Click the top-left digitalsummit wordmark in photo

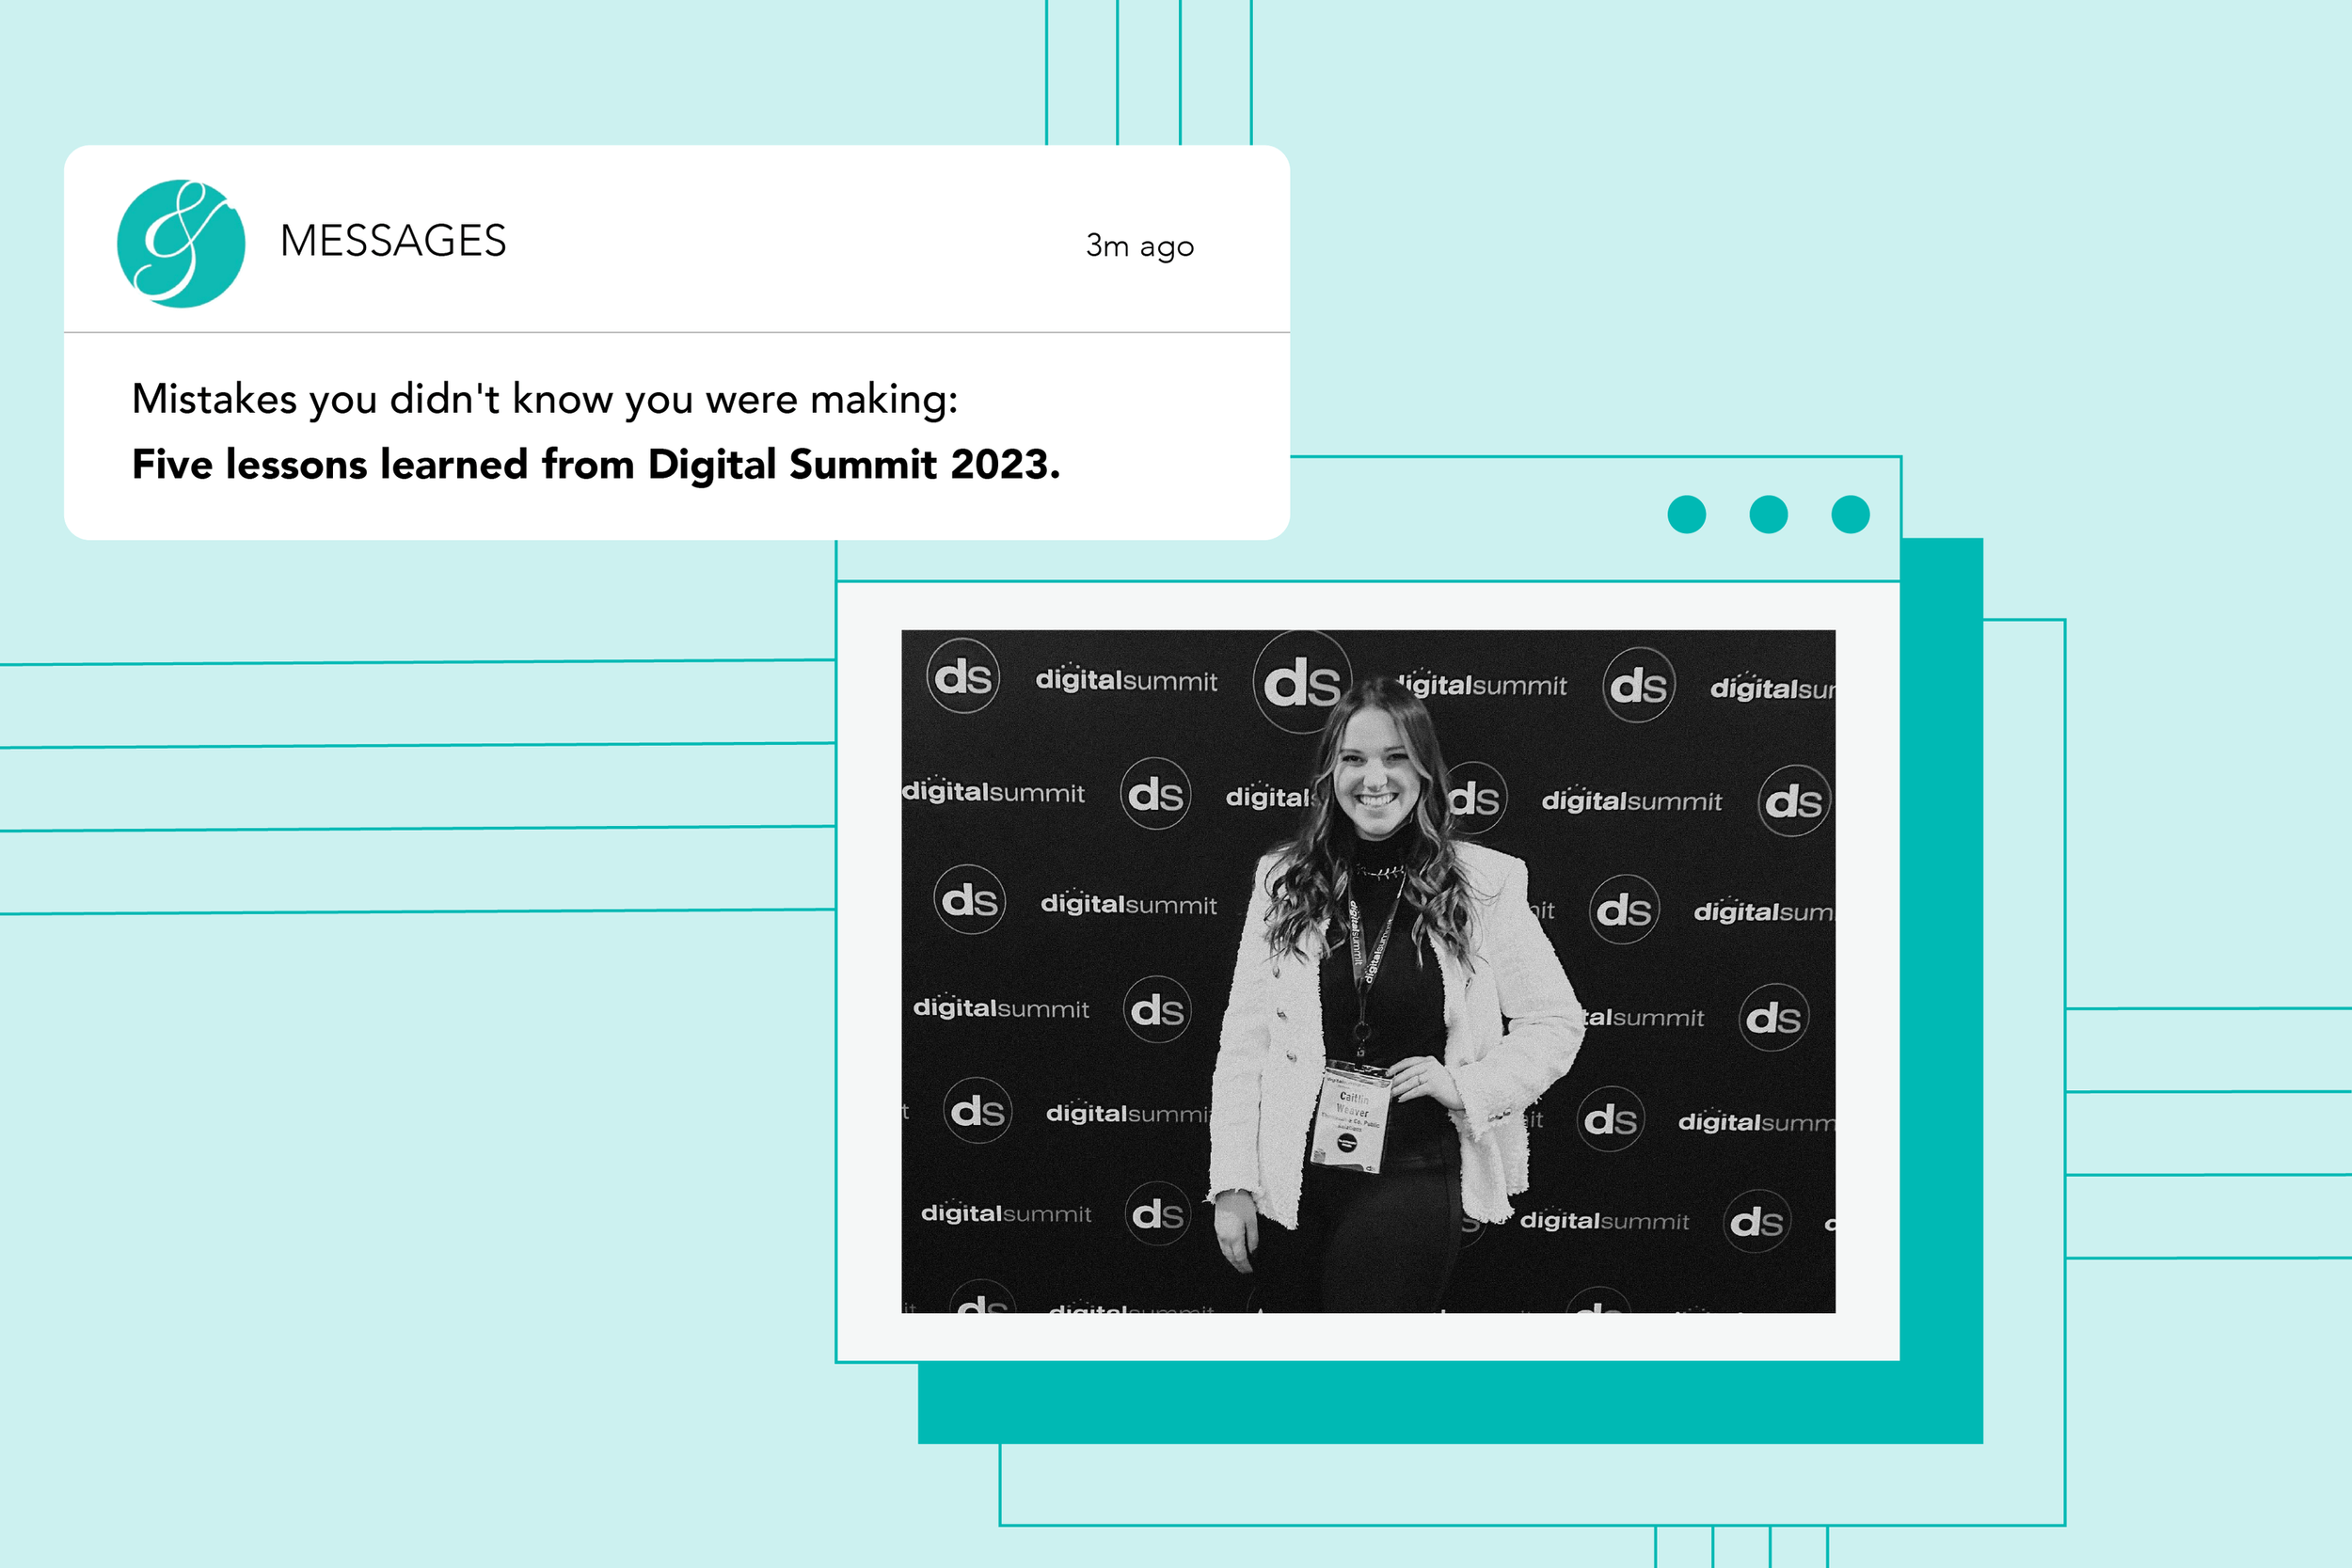[x=1126, y=680]
